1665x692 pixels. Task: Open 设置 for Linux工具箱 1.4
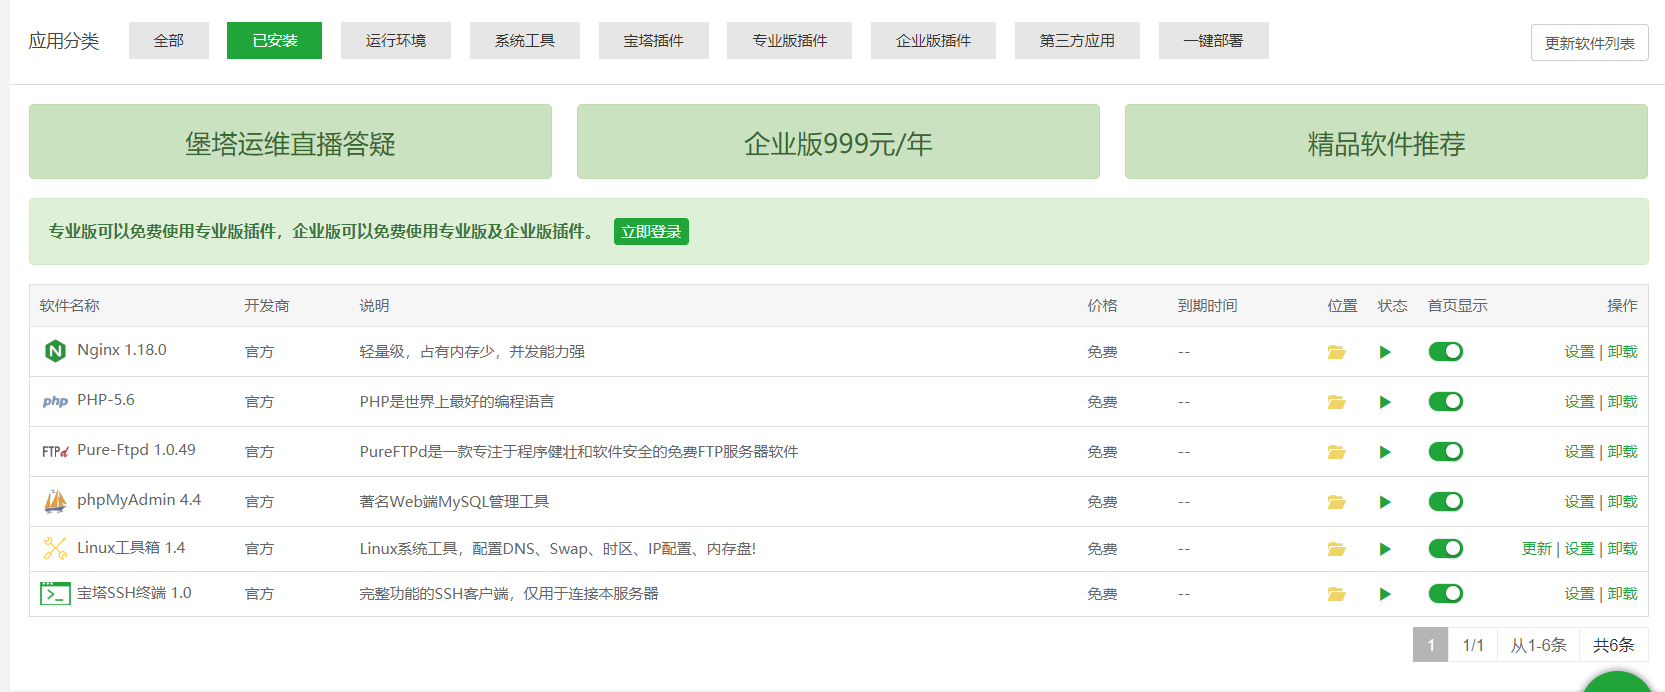1580,549
